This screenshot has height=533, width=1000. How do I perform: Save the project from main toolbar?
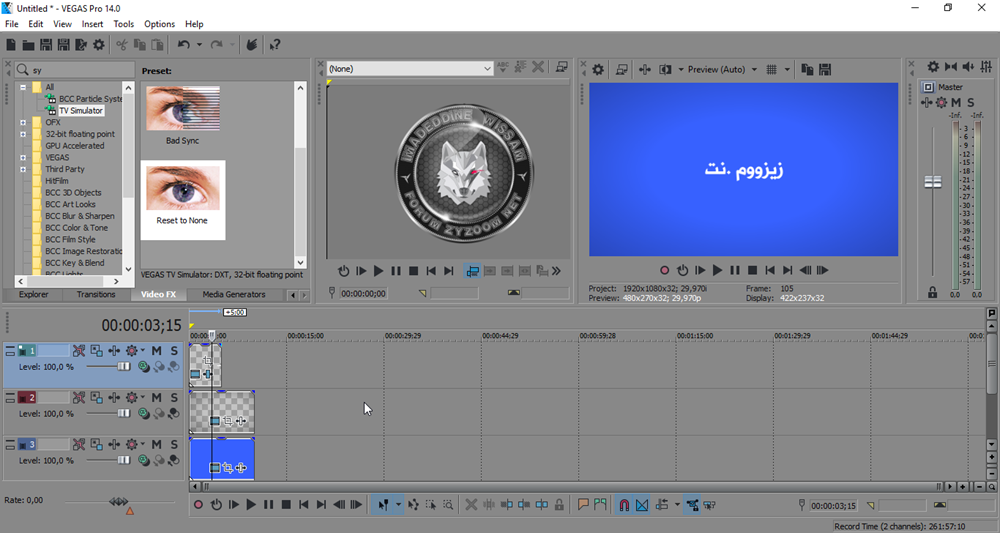coord(46,45)
